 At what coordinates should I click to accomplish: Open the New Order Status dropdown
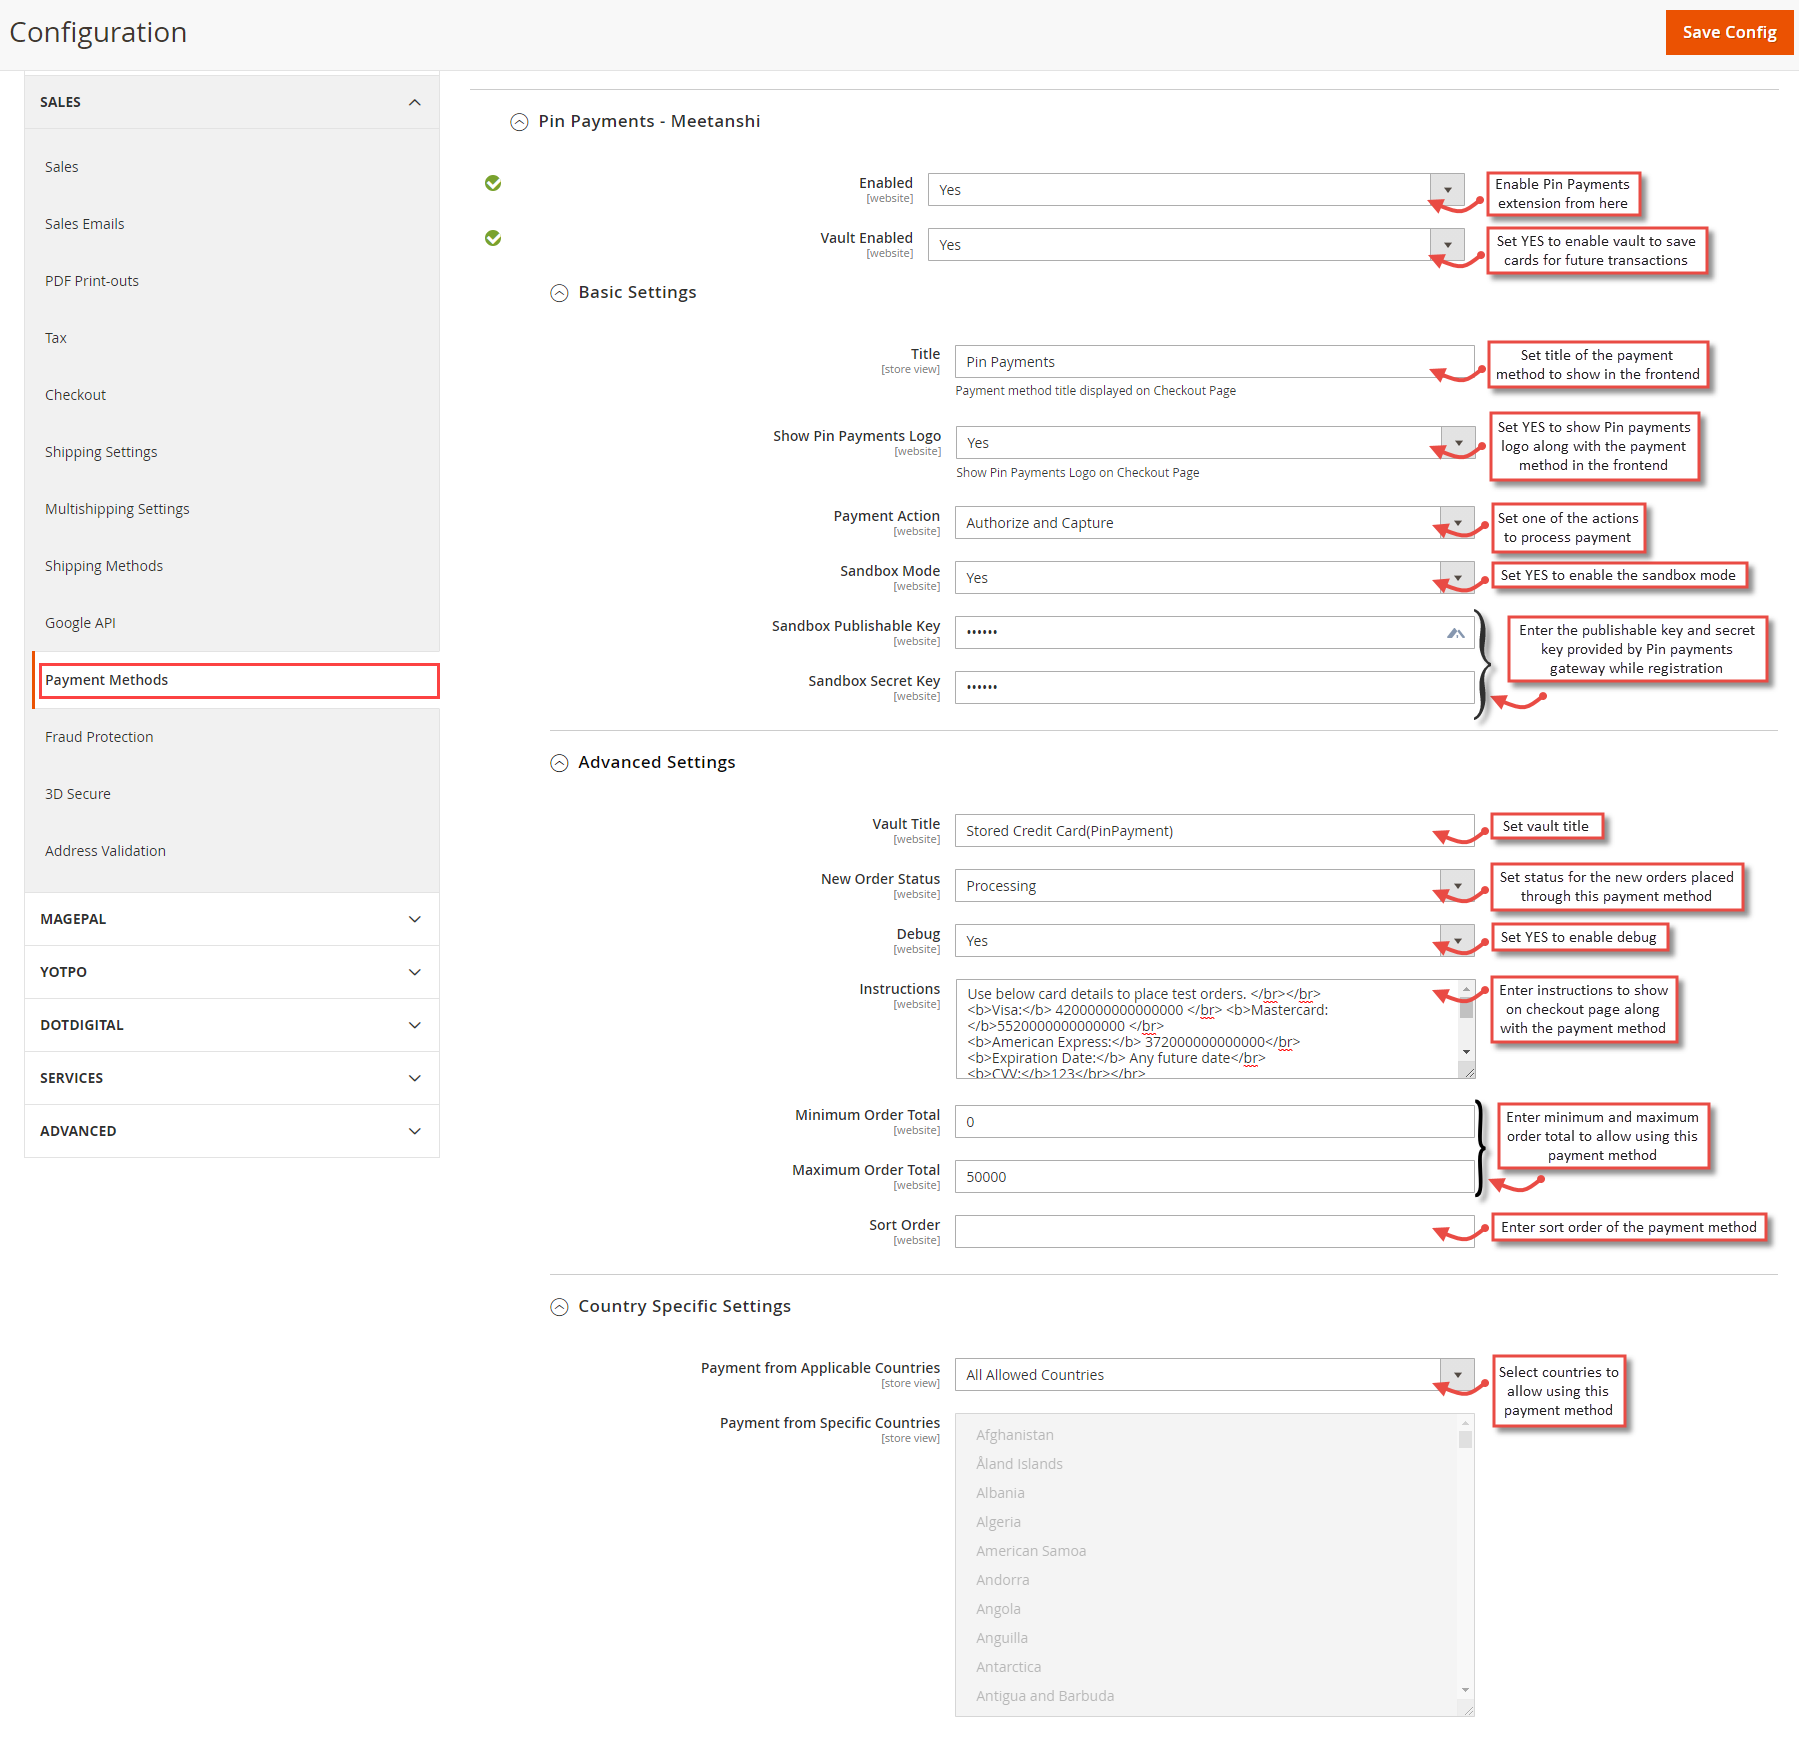point(1214,886)
